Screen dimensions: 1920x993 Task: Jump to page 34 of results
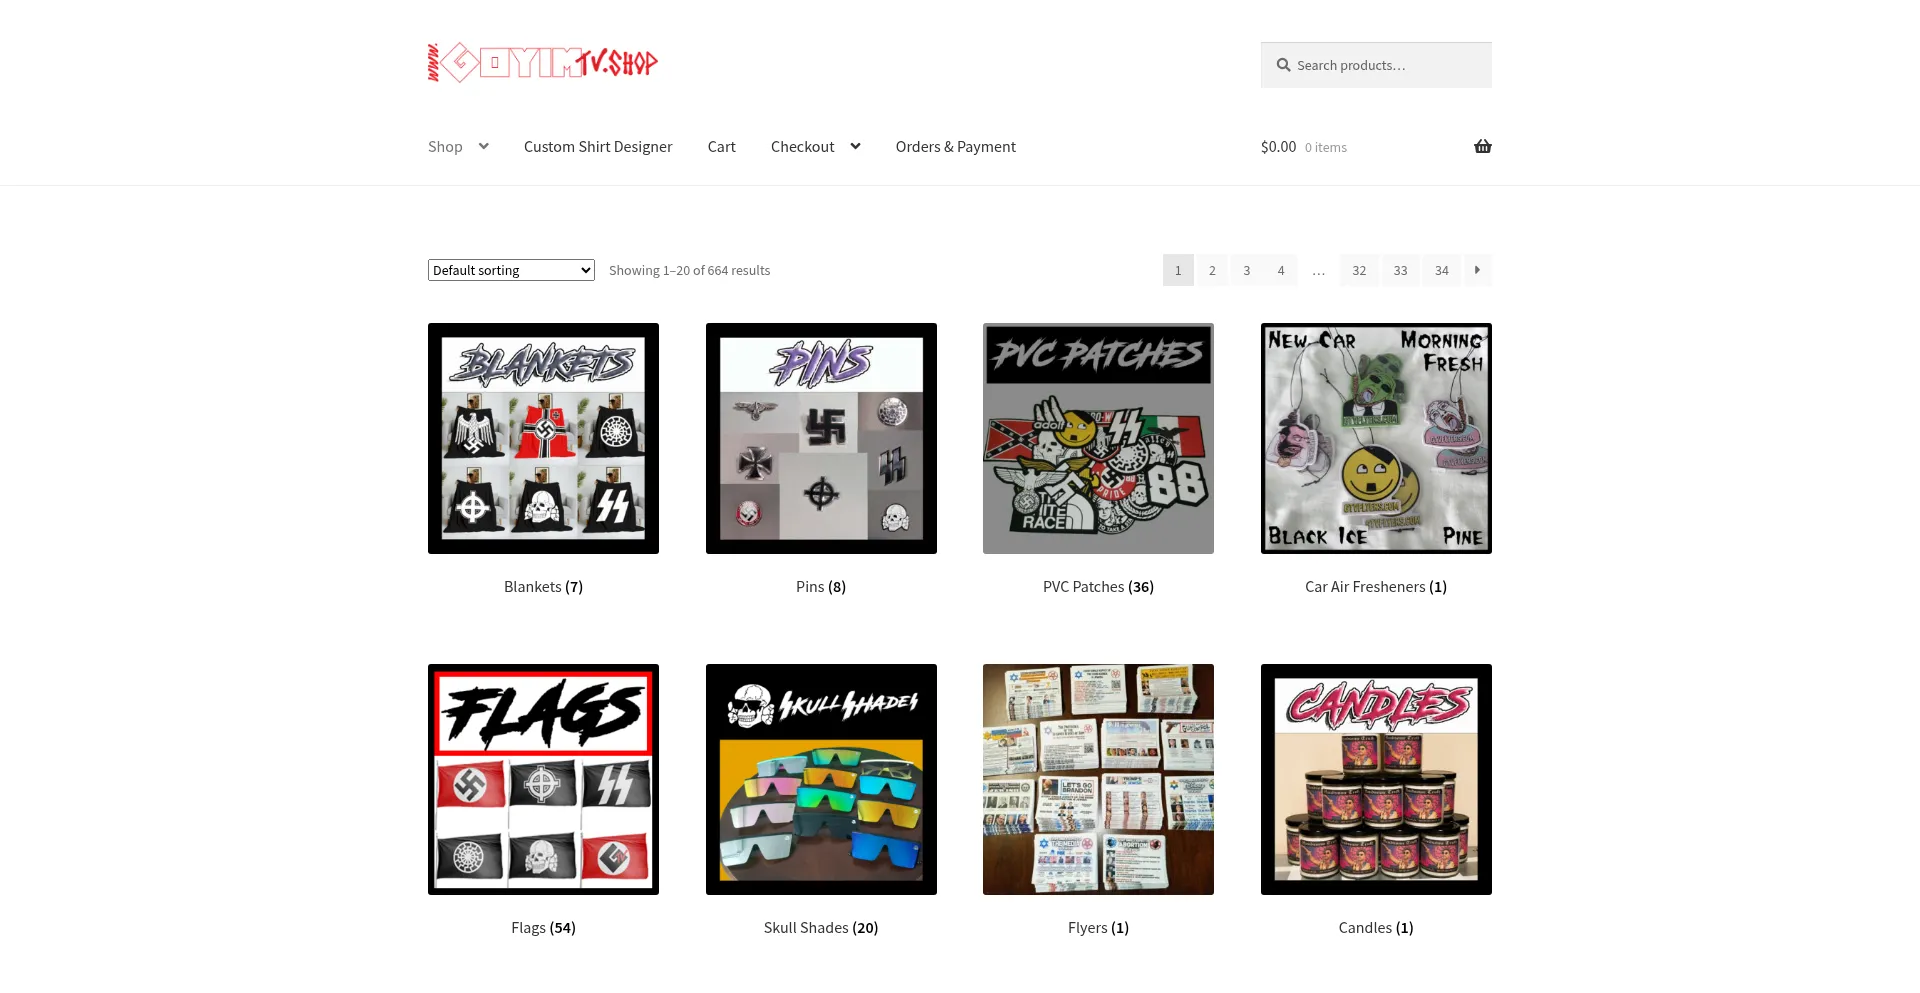point(1442,270)
